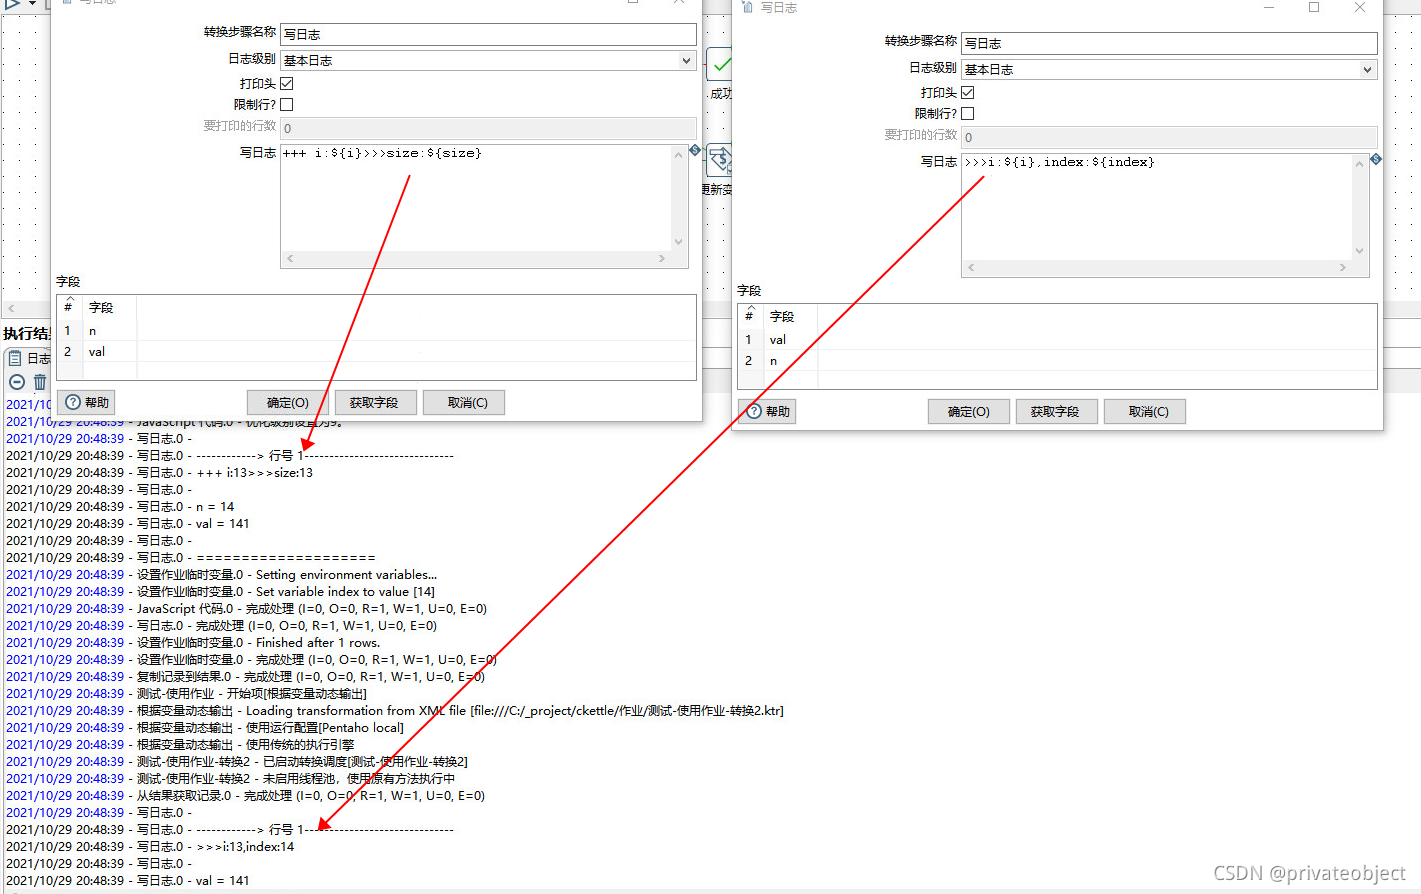Click the update variable step icon on canvas
The width and height of the screenshot is (1421, 894).
(x=720, y=160)
